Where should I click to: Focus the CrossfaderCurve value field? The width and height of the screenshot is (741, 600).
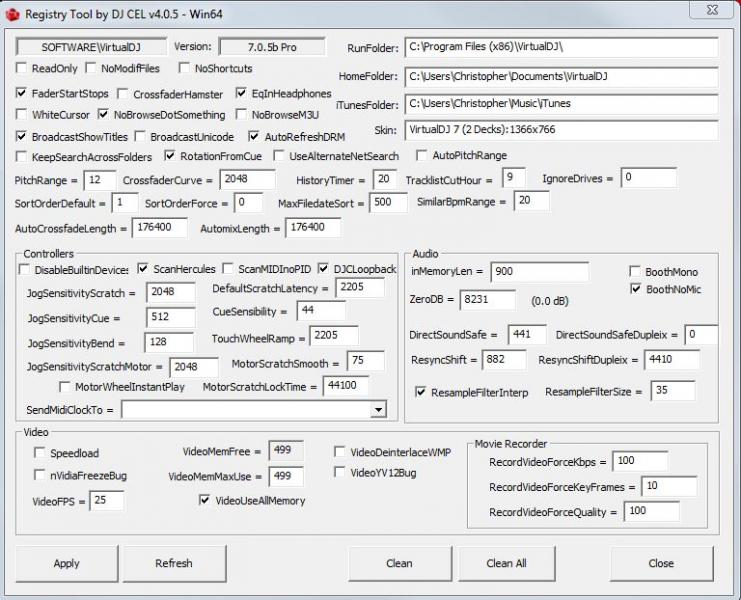[x=247, y=180]
